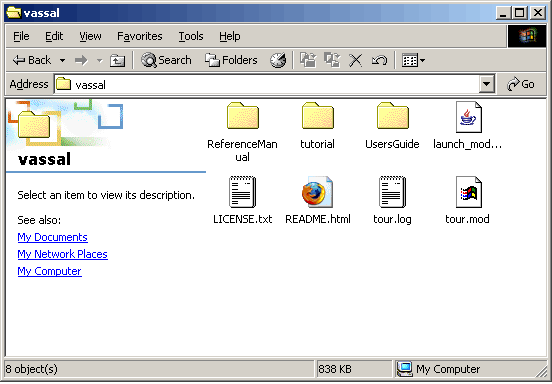Click the Back toolbar button
Viewport: 552px width, 384px height.
pyautogui.click(x=32, y=60)
